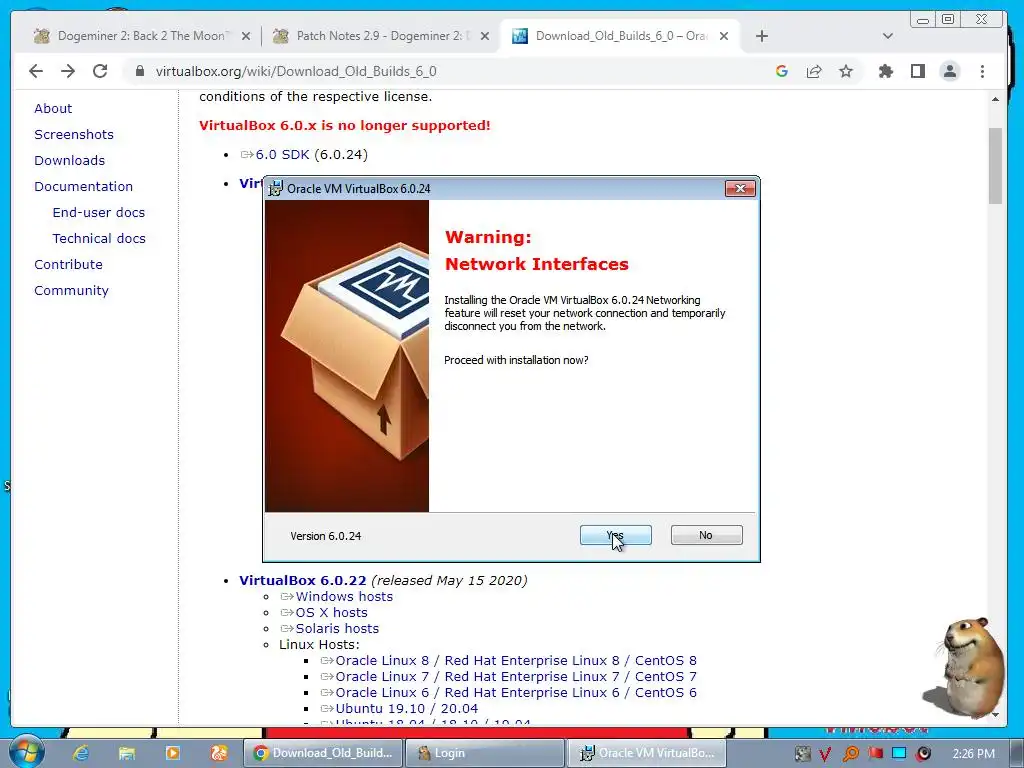Open the Contribute sidebar link

(68, 264)
